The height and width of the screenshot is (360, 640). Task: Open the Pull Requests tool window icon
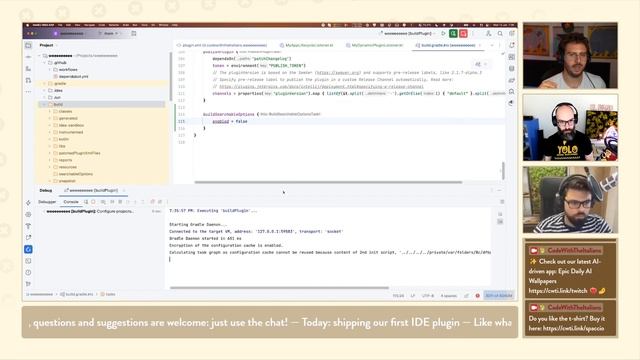tap(28, 80)
